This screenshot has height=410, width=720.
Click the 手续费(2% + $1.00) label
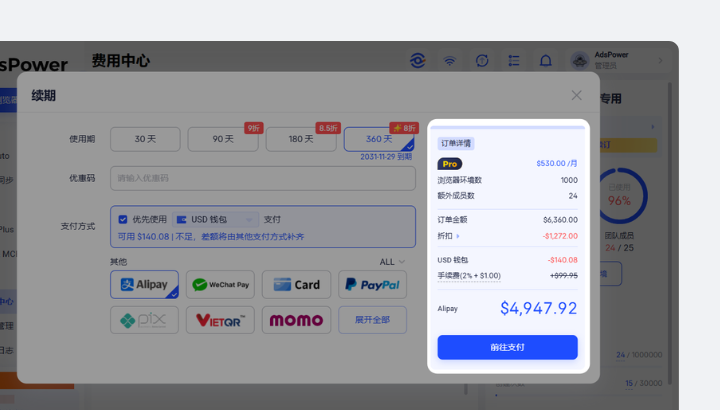coord(469,275)
